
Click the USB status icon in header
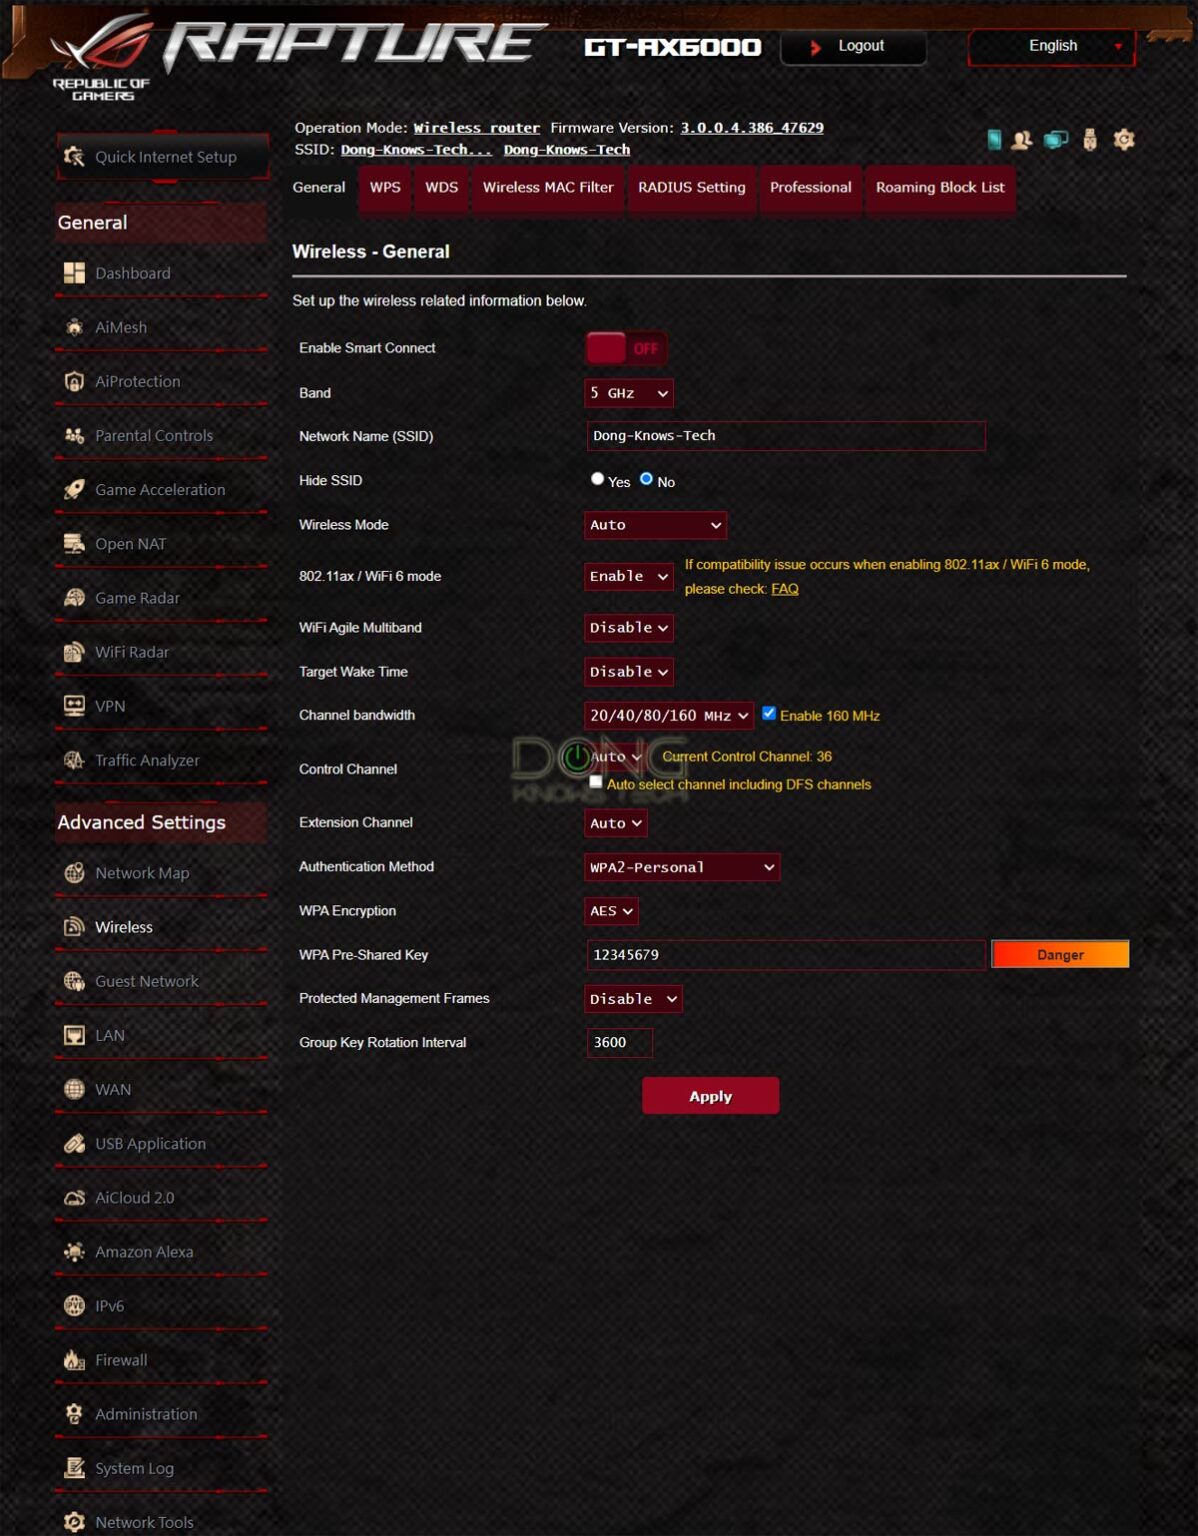click(x=1090, y=140)
